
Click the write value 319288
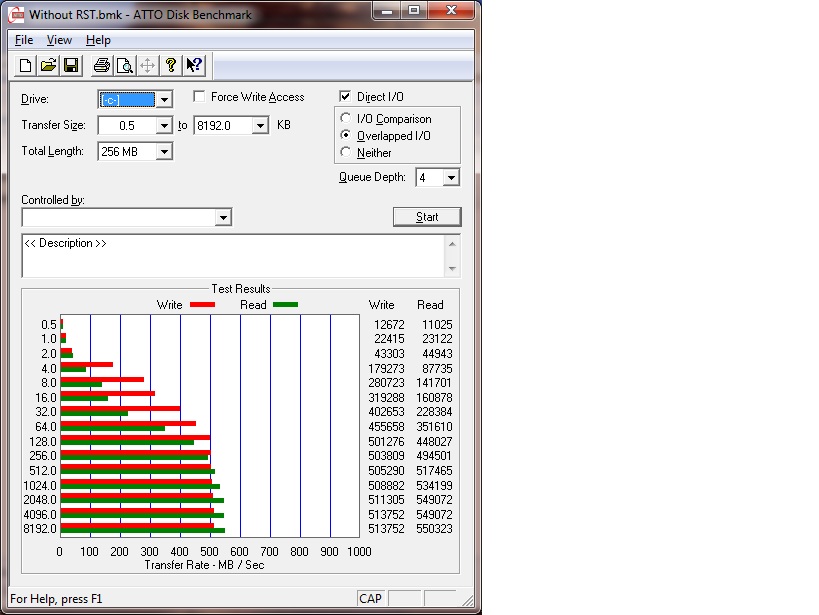click(387, 398)
